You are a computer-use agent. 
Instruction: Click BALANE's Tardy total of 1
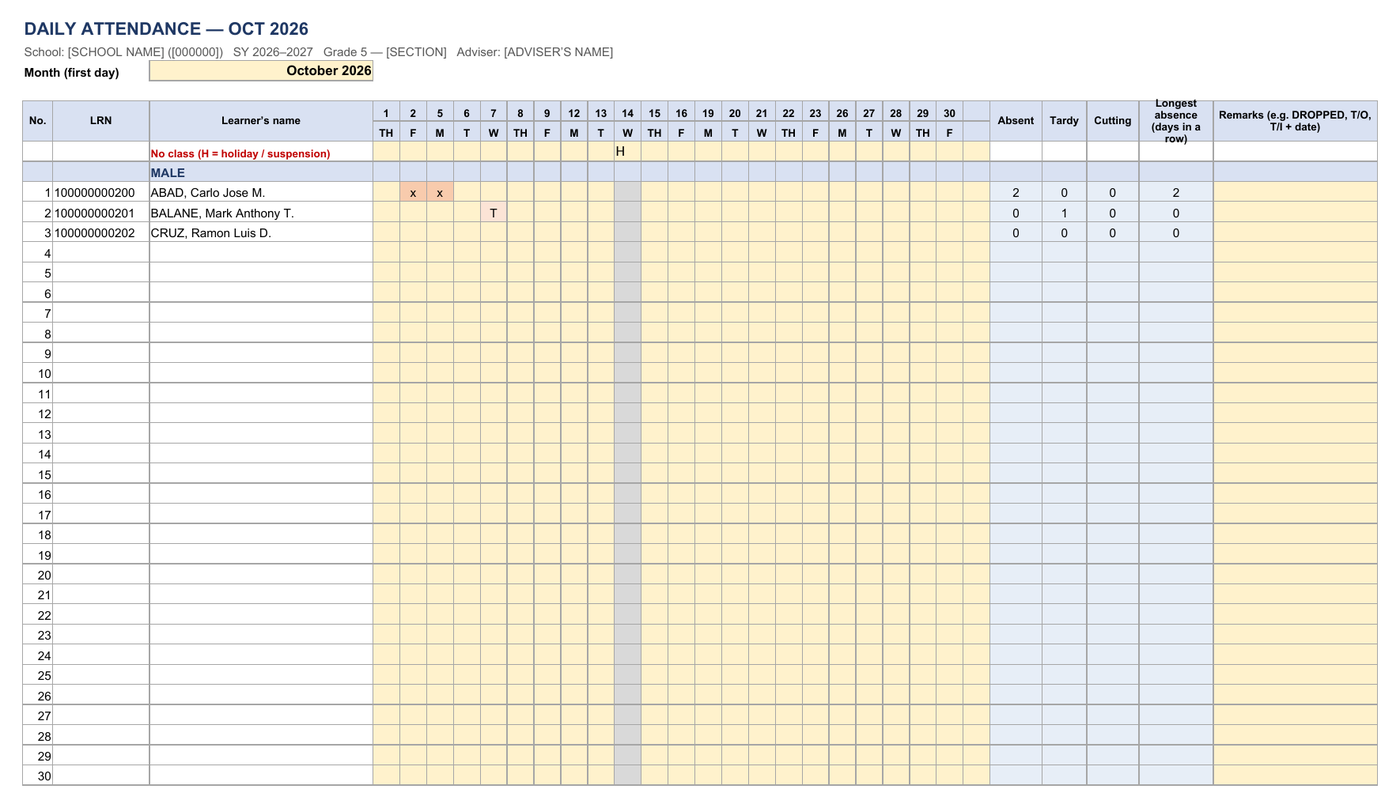click(1064, 213)
